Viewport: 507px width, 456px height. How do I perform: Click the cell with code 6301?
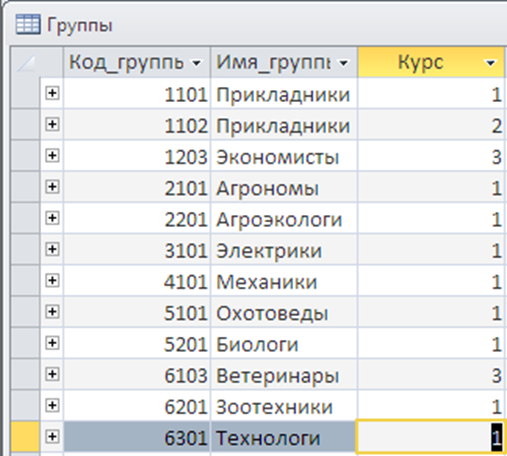click(x=137, y=437)
